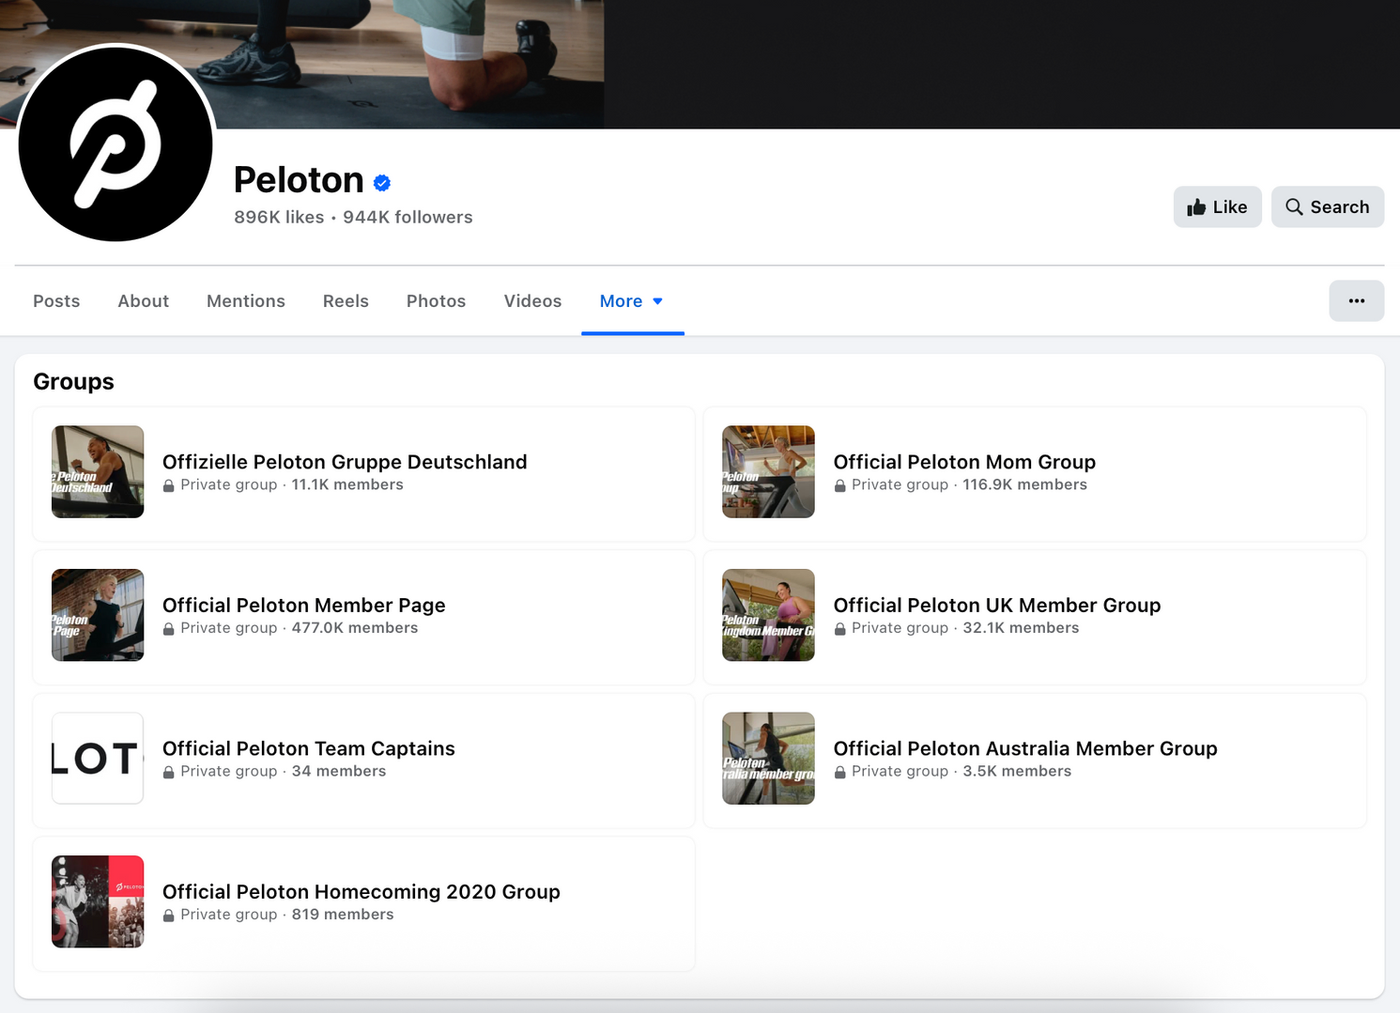Click the 11.1K members text
Viewport: 1400px width, 1013px height.
pos(348,484)
